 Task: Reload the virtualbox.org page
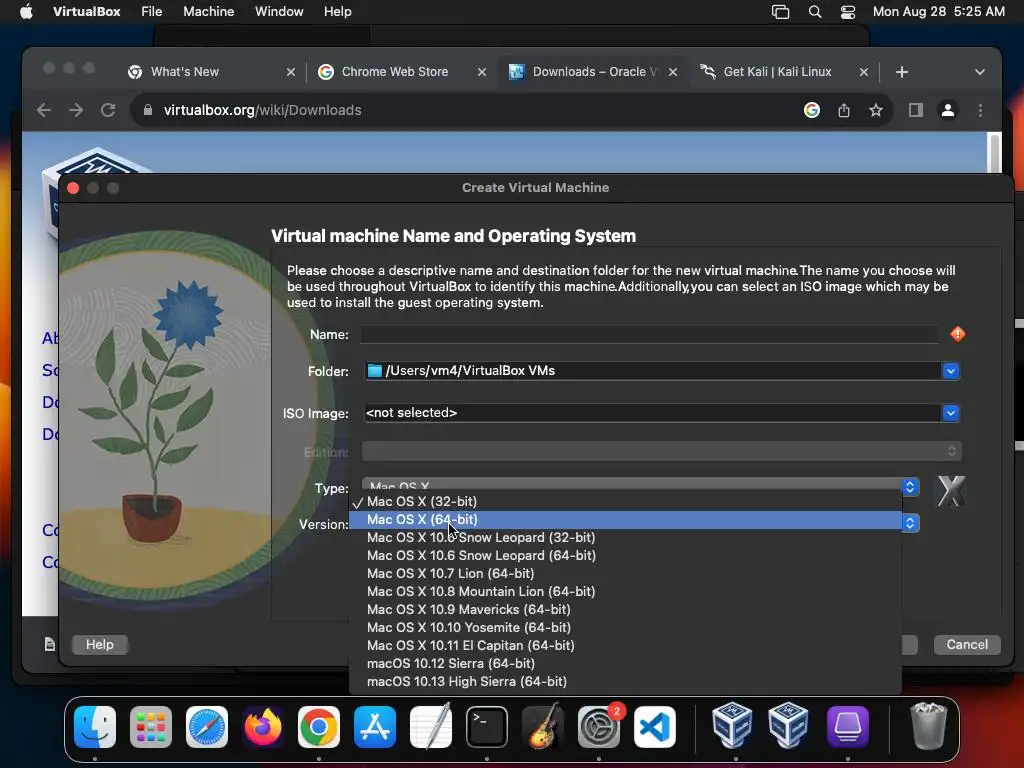coord(108,110)
